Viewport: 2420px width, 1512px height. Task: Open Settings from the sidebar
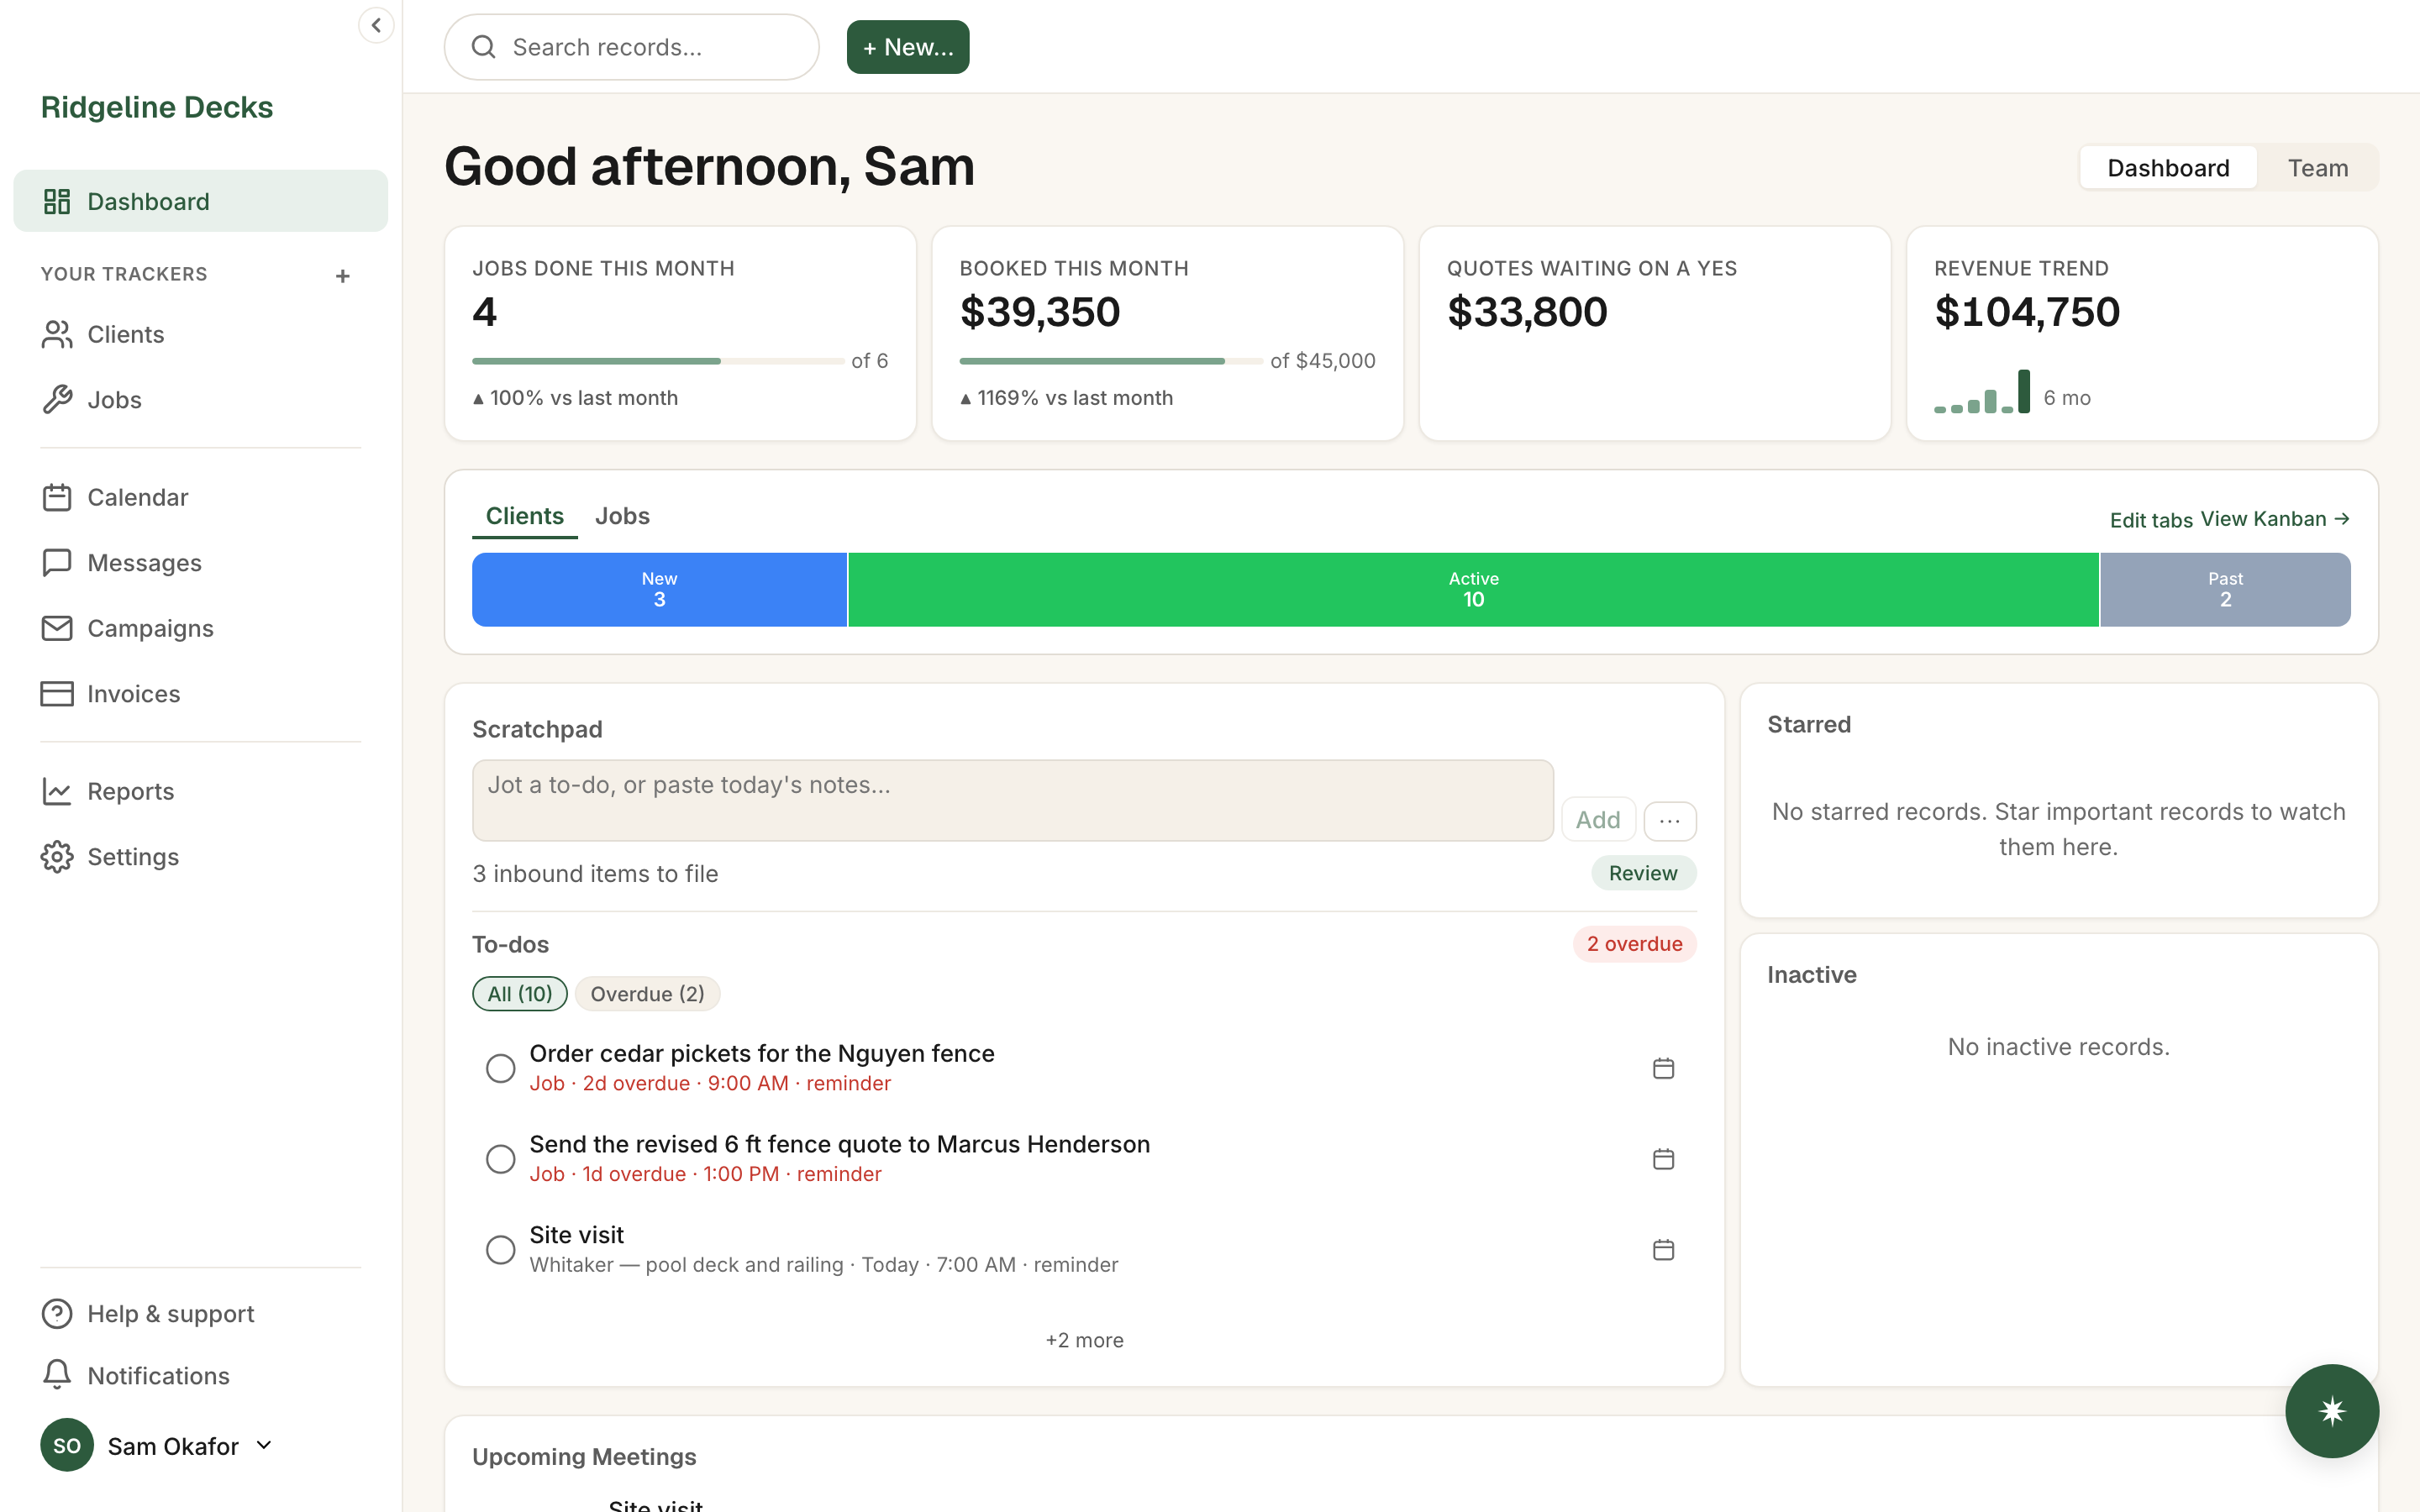pos(200,857)
